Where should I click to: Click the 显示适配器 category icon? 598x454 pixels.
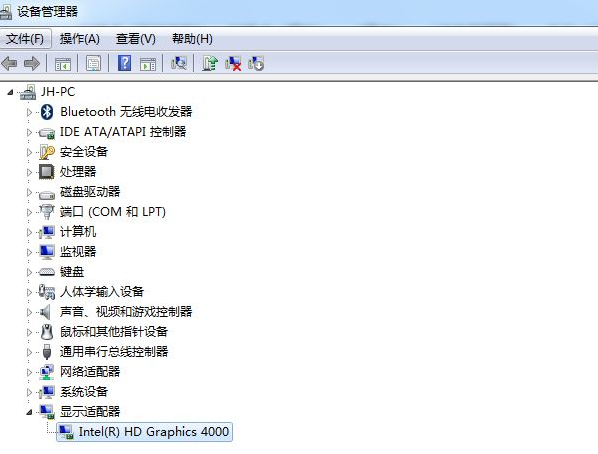pyautogui.click(x=47, y=412)
